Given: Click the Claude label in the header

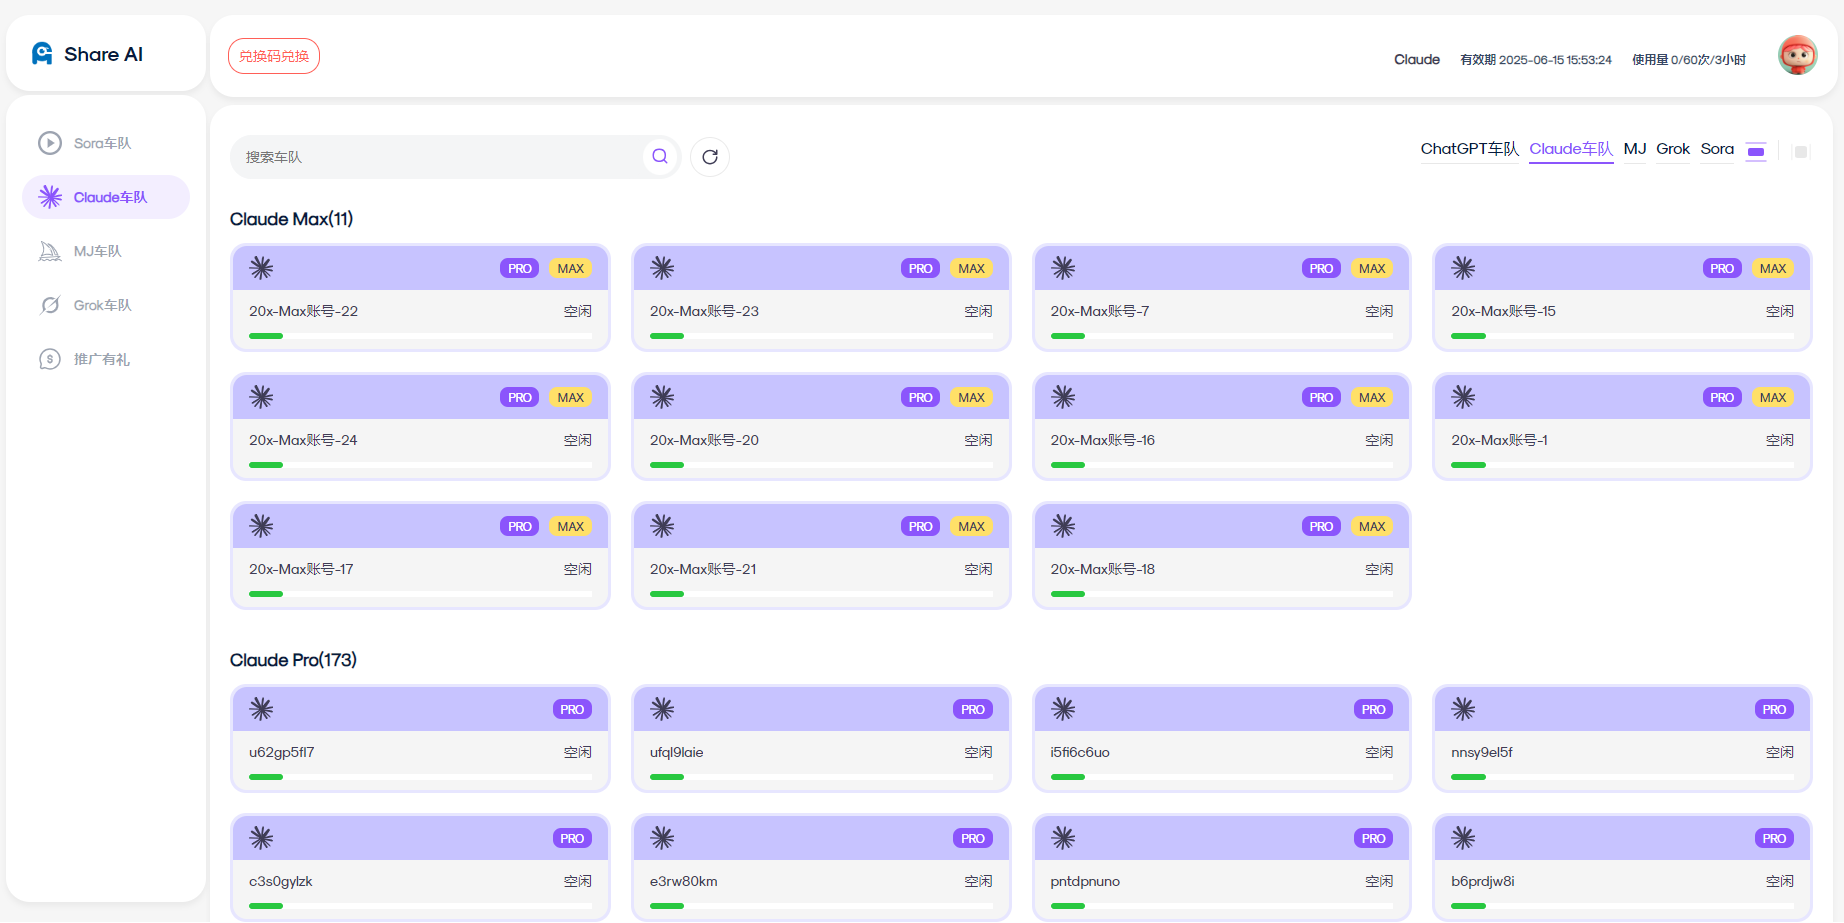Looking at the screenshot, I should (1417, 60).
